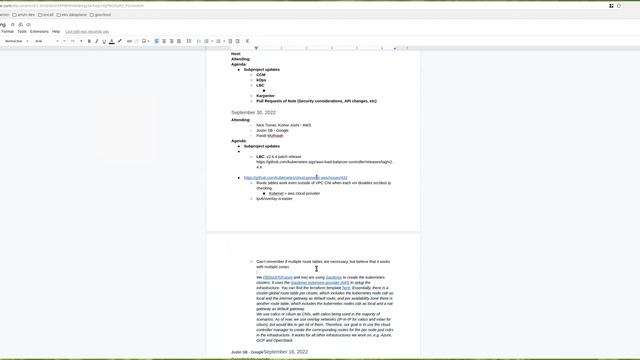Click the checklist toolbar icon
This screenshot has height=360, width=640.
(x=199, y=41)
